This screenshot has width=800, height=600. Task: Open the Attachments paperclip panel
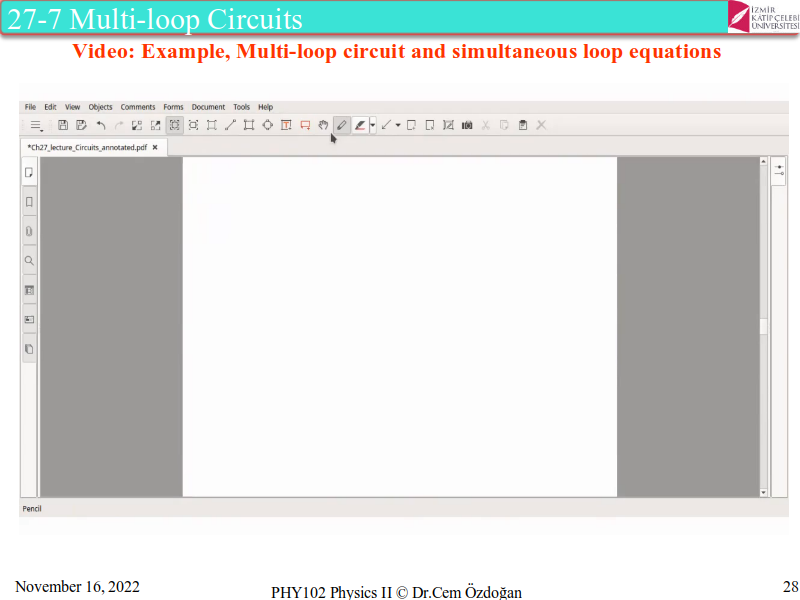tap(29, 231)
